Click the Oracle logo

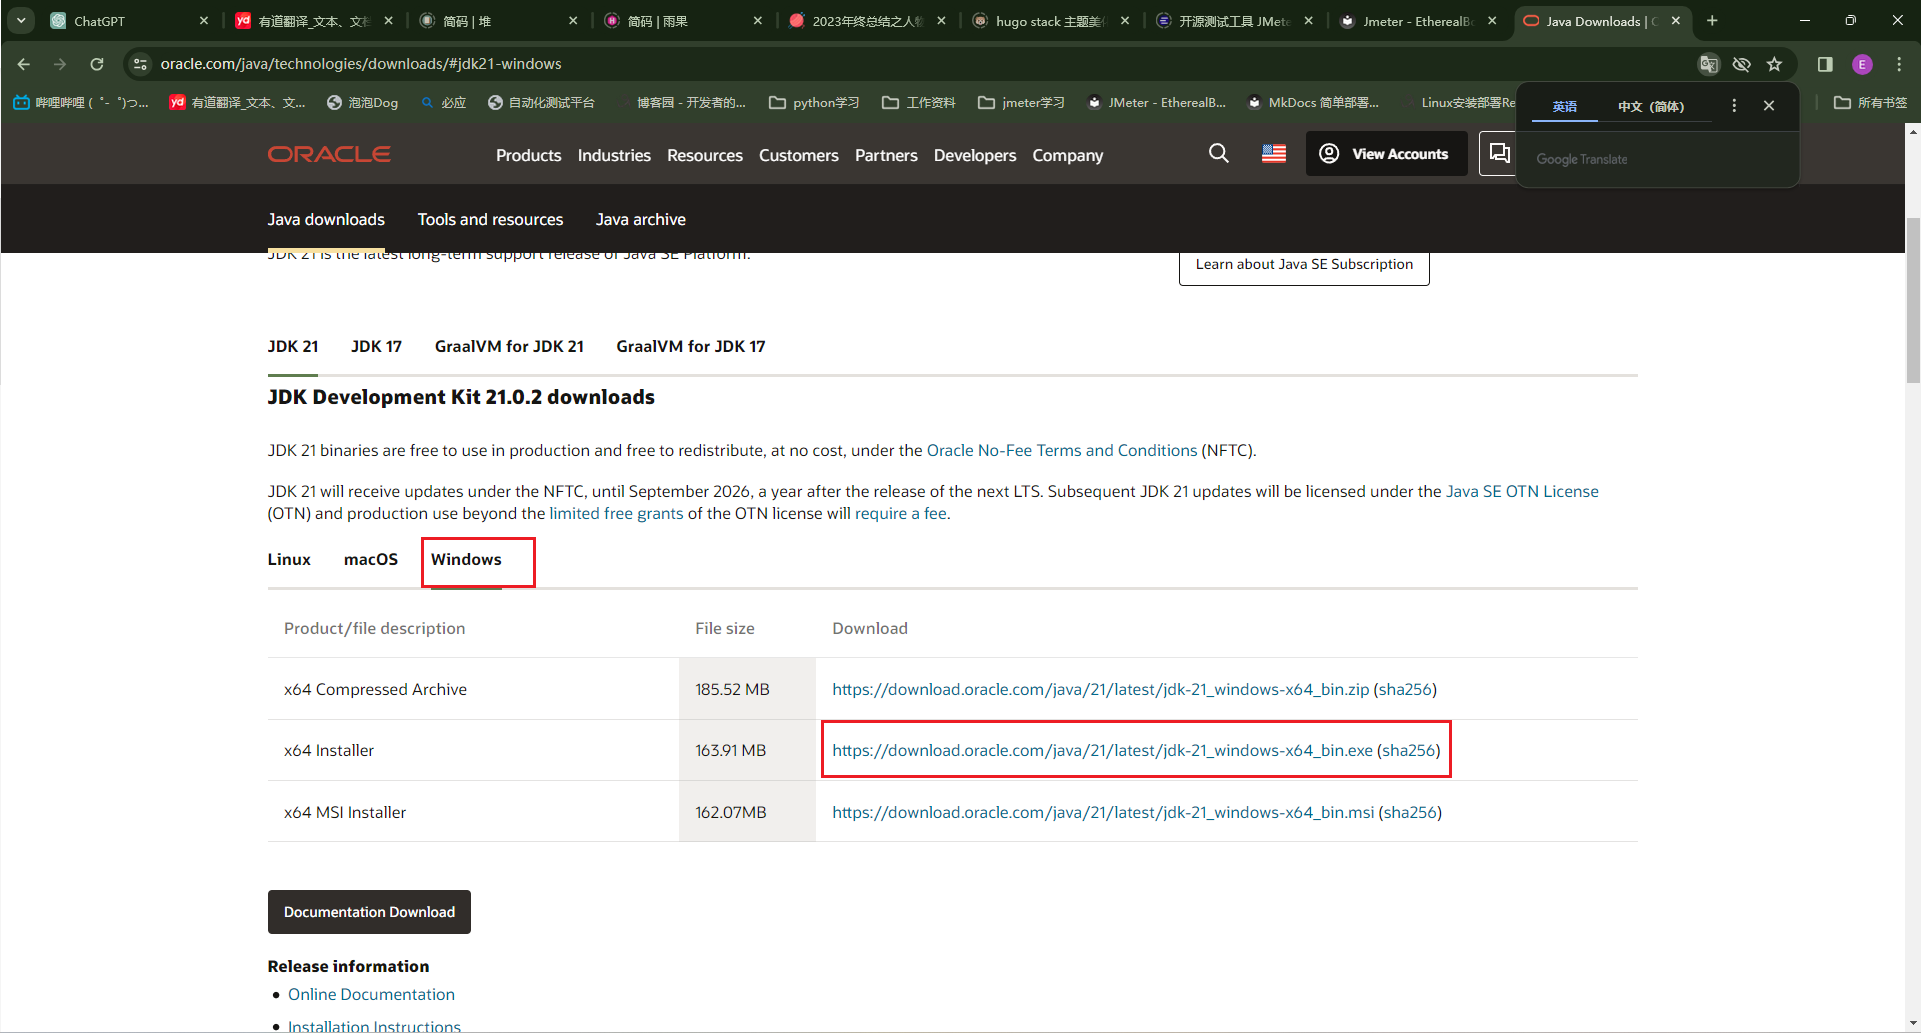[329, 154]
